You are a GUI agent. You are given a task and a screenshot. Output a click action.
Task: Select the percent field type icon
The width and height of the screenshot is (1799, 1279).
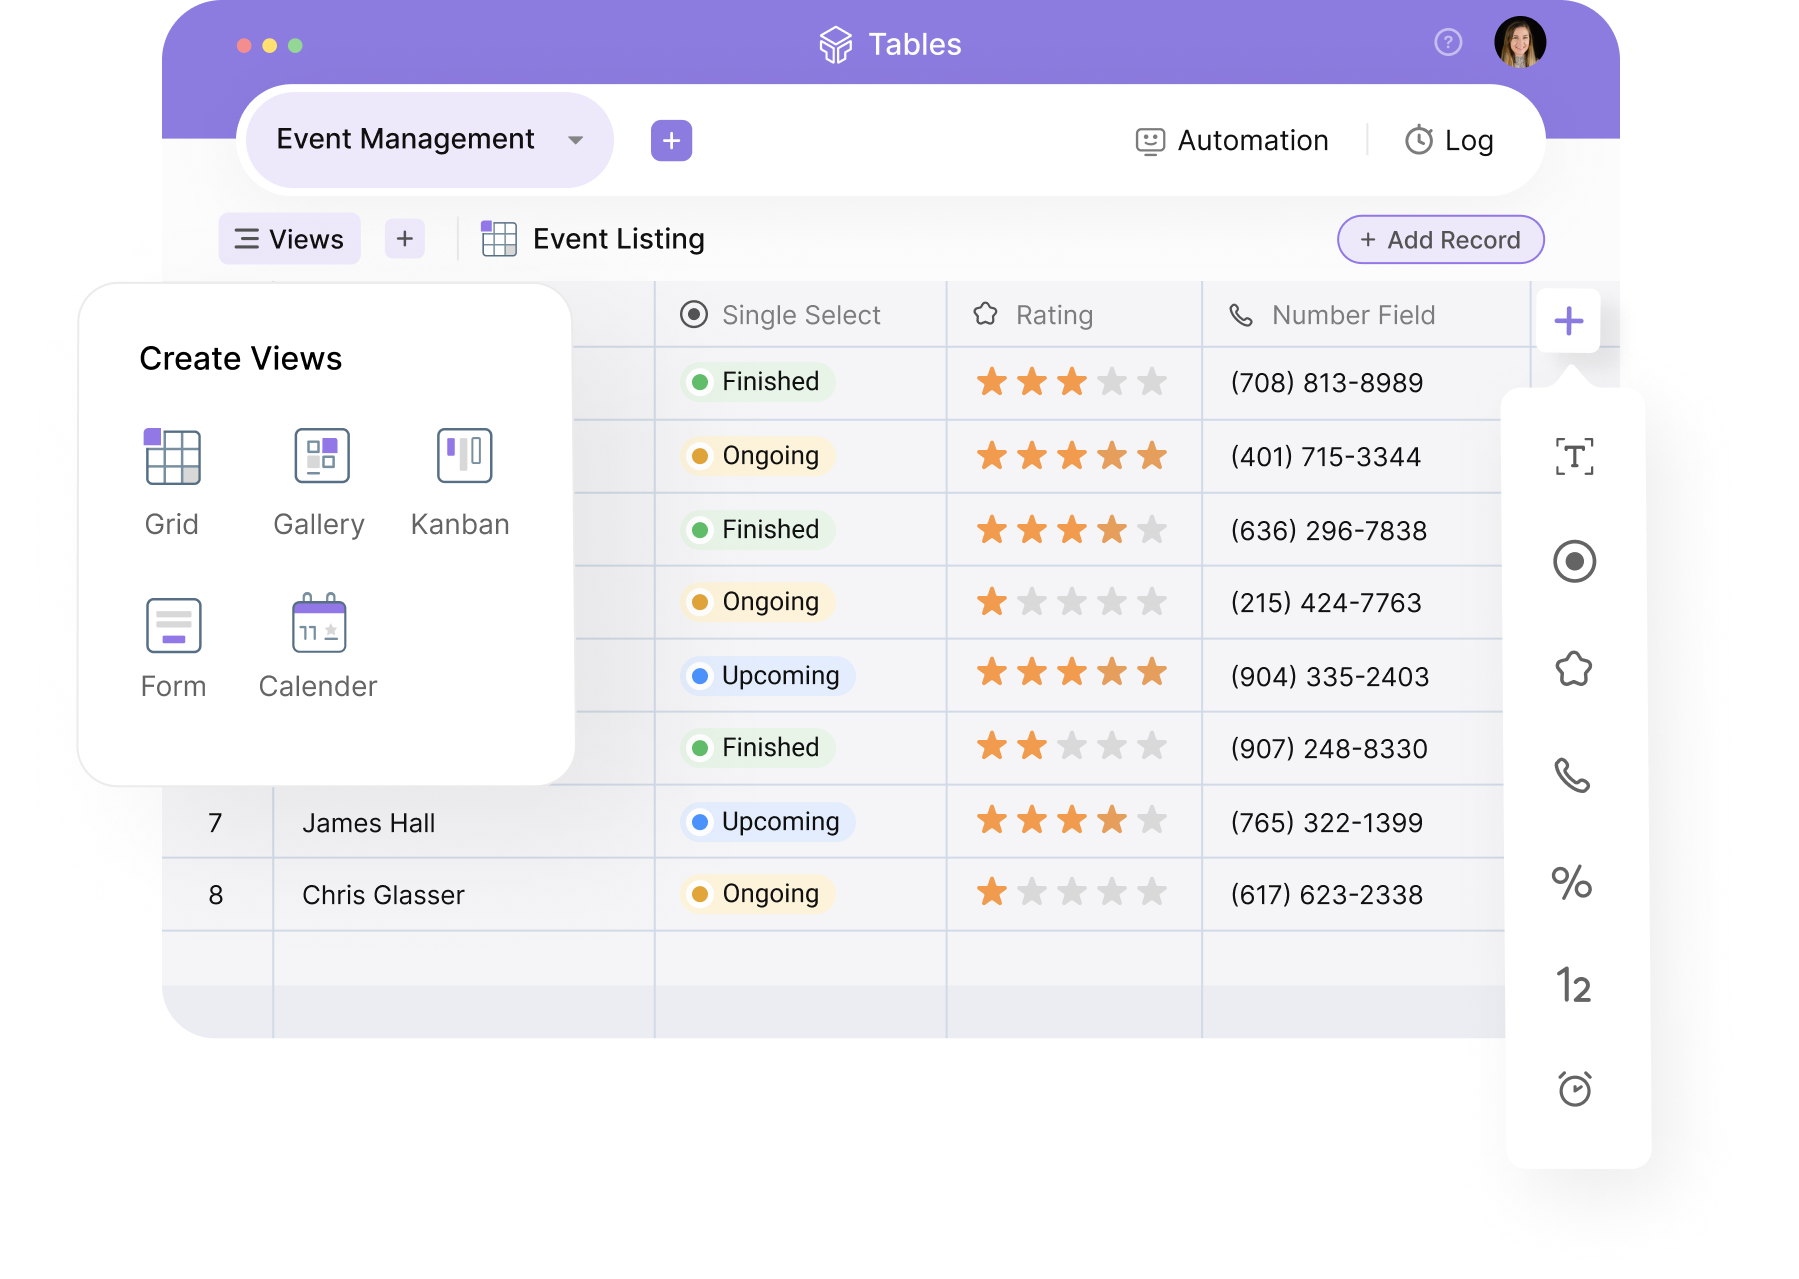[x=1574, y=883]
